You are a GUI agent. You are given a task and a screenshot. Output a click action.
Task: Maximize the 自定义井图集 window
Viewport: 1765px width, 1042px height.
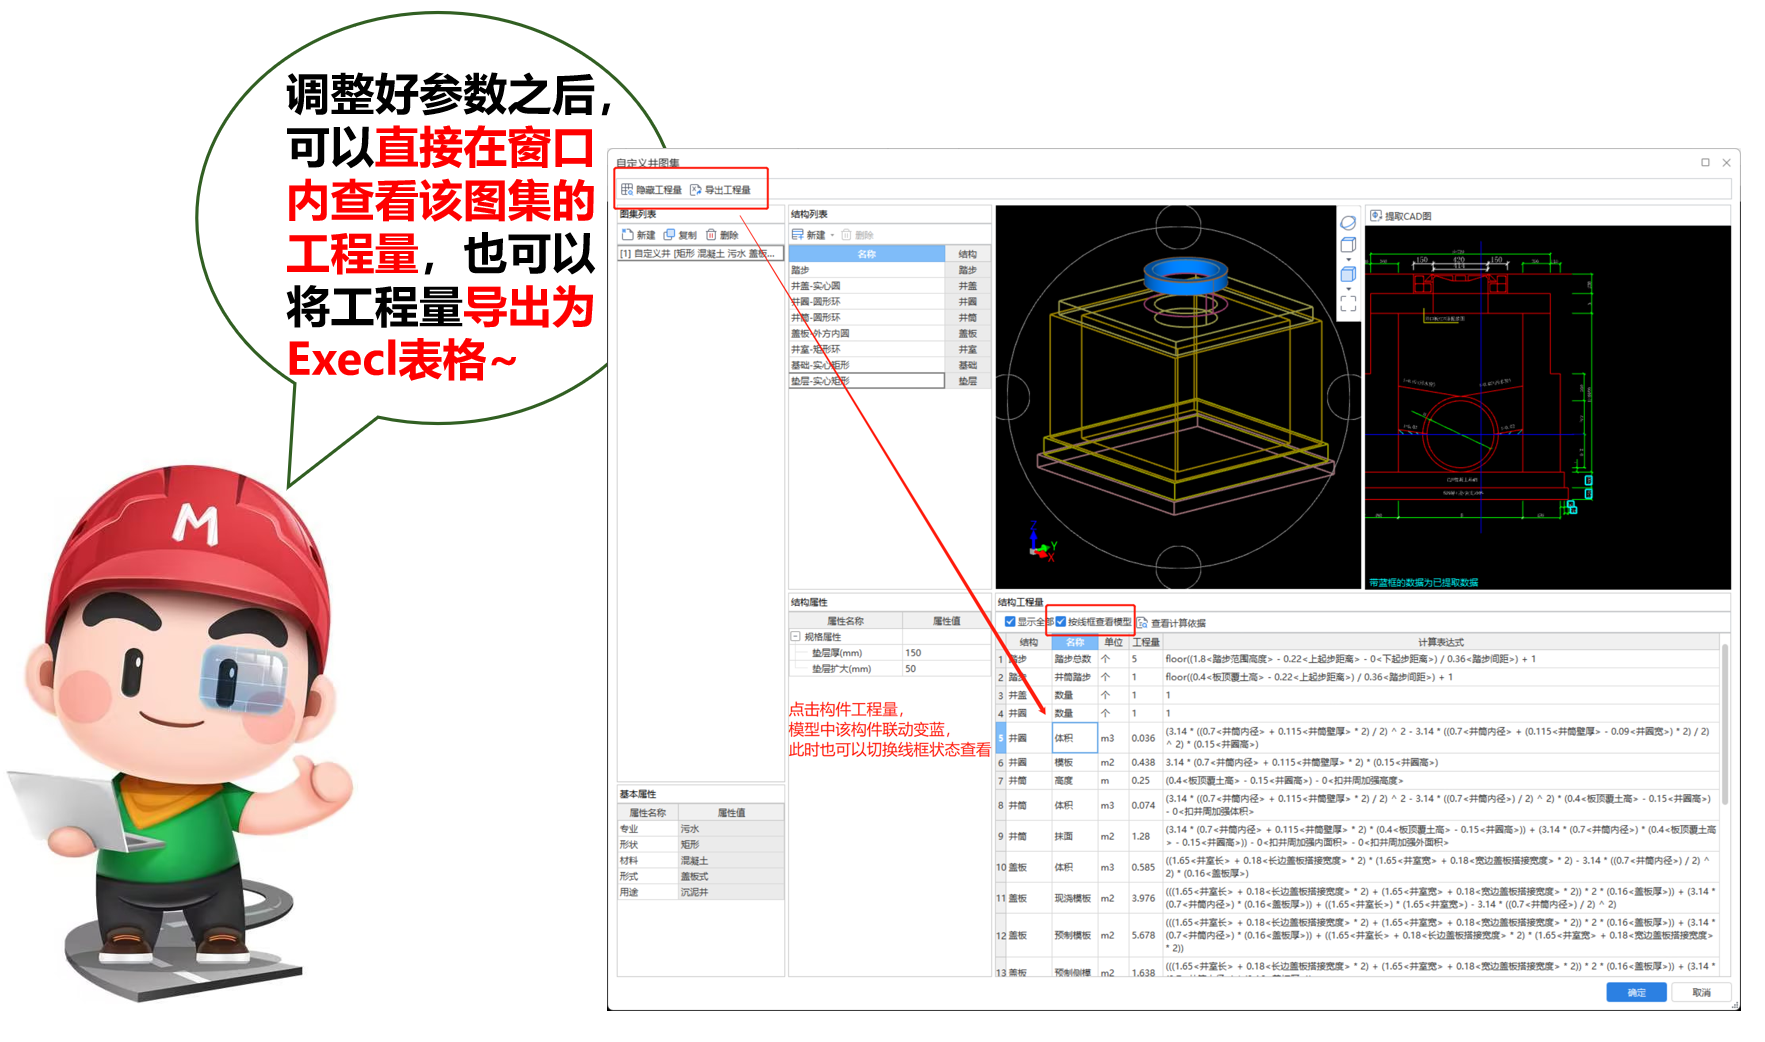click(1705, 162)
